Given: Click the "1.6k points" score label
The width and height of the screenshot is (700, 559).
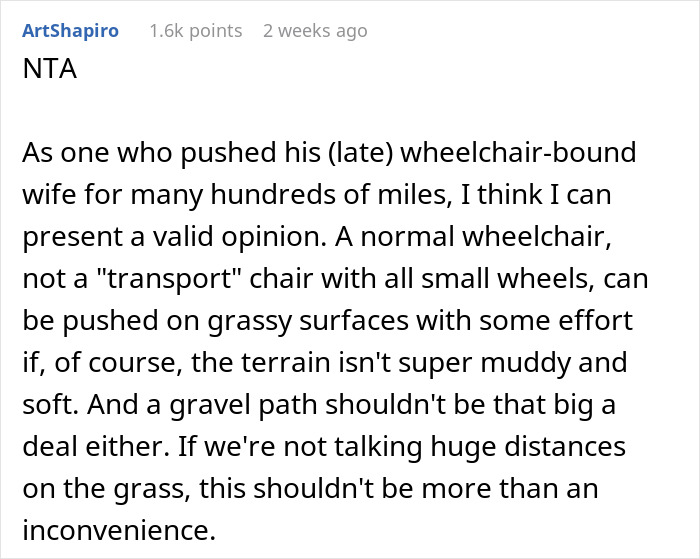Looking at the screenshot, I should click(196, 31).
